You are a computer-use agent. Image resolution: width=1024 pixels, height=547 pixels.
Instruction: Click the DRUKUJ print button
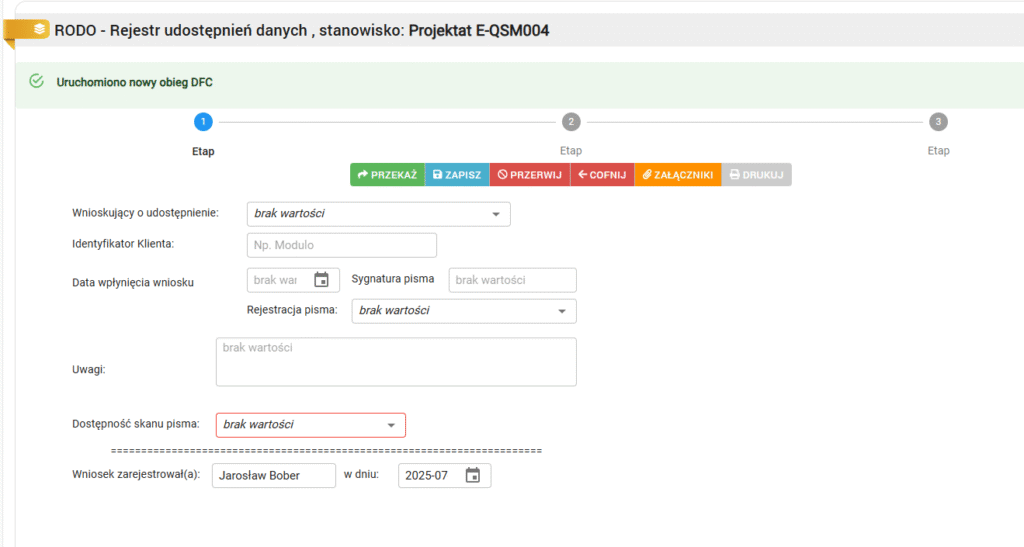point(756,175)
